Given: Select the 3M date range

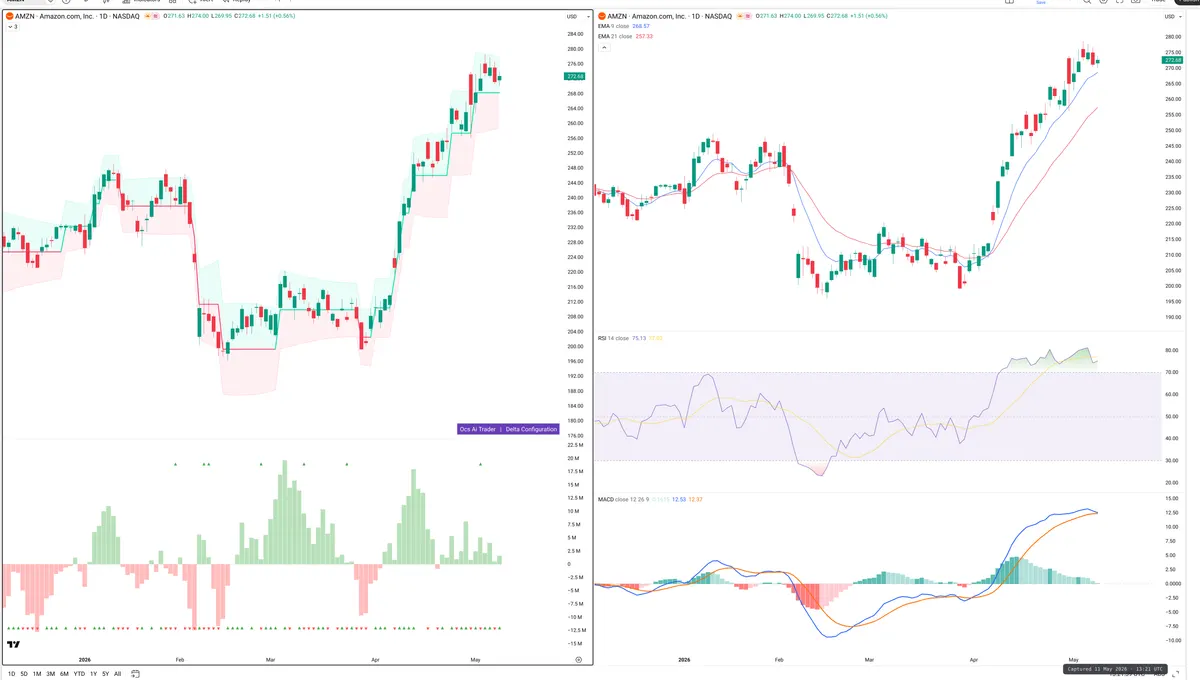Looking at the screenshot, I should point(51,674).
